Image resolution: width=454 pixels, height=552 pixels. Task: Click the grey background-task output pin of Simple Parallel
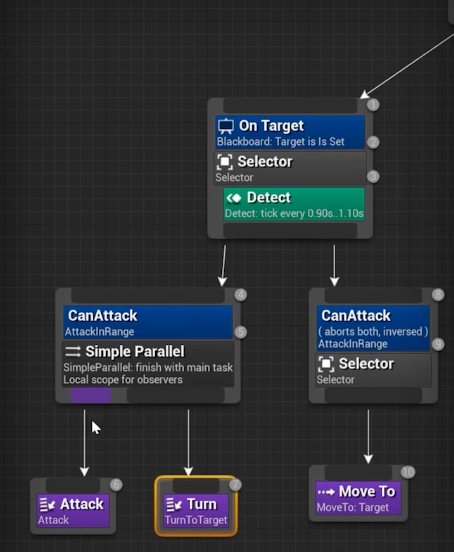(x=176, y=395)
